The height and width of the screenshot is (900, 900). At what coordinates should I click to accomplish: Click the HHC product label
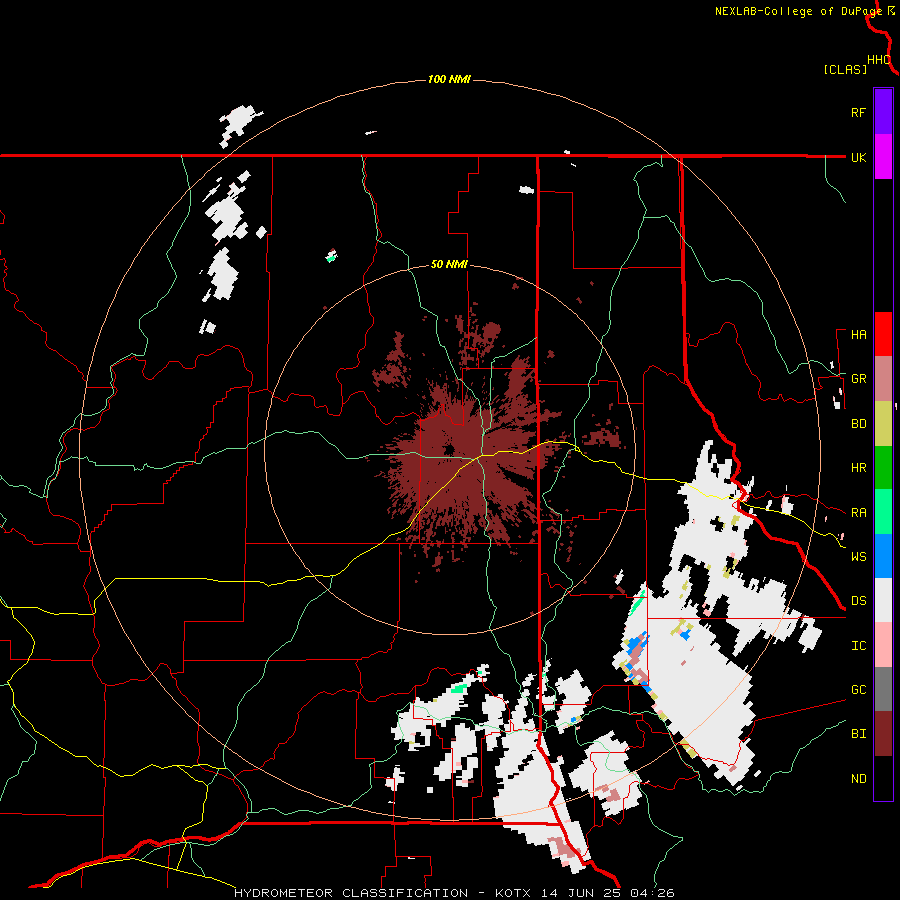click(879, 60)
